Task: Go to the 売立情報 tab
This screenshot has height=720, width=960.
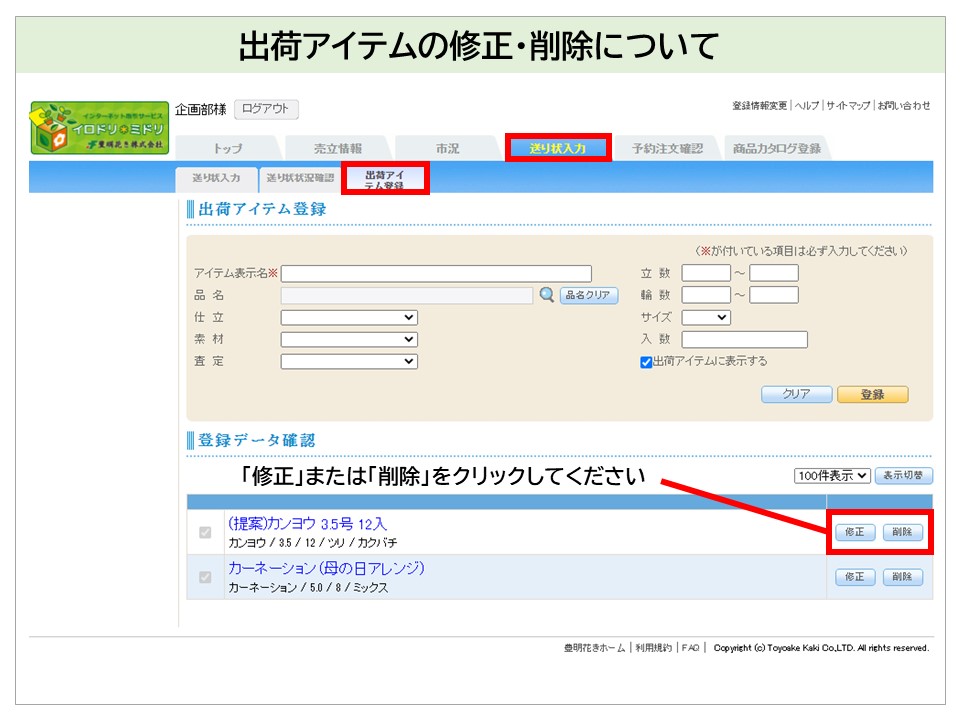Action: [x=337, y=149]
